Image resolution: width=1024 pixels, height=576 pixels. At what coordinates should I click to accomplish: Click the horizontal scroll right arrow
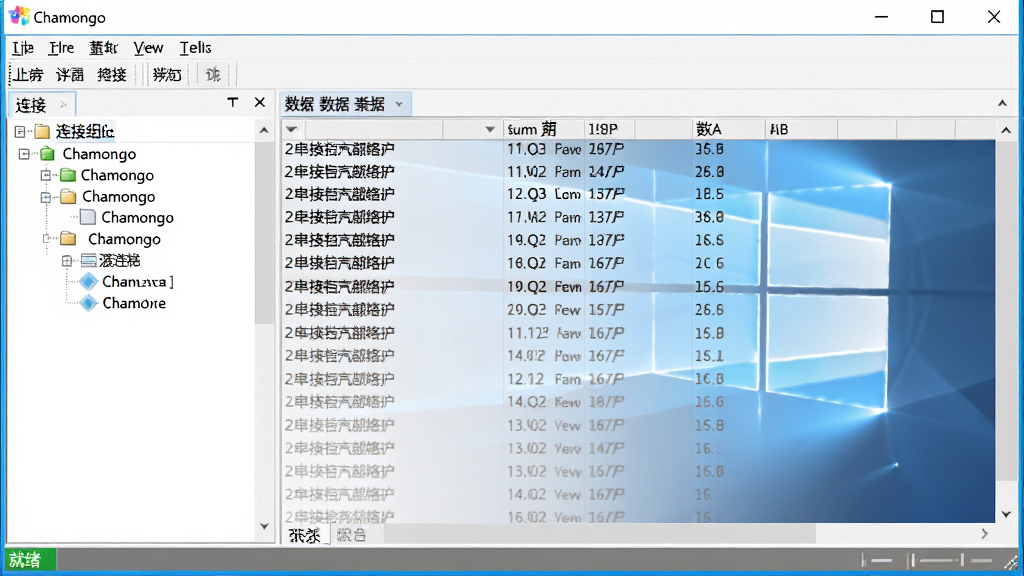click(x=985, y=534)
